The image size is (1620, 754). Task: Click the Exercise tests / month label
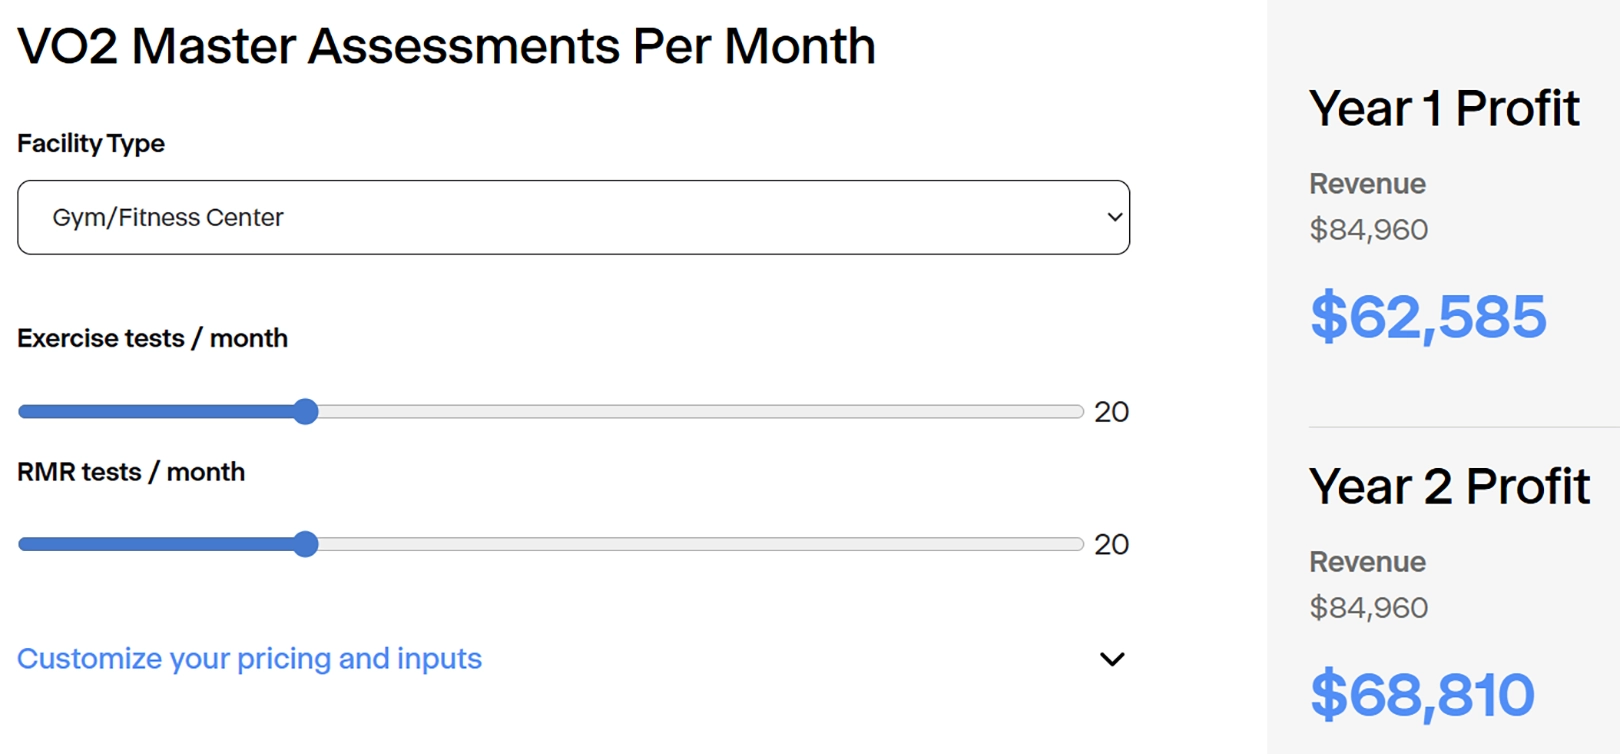click(152, 338)
